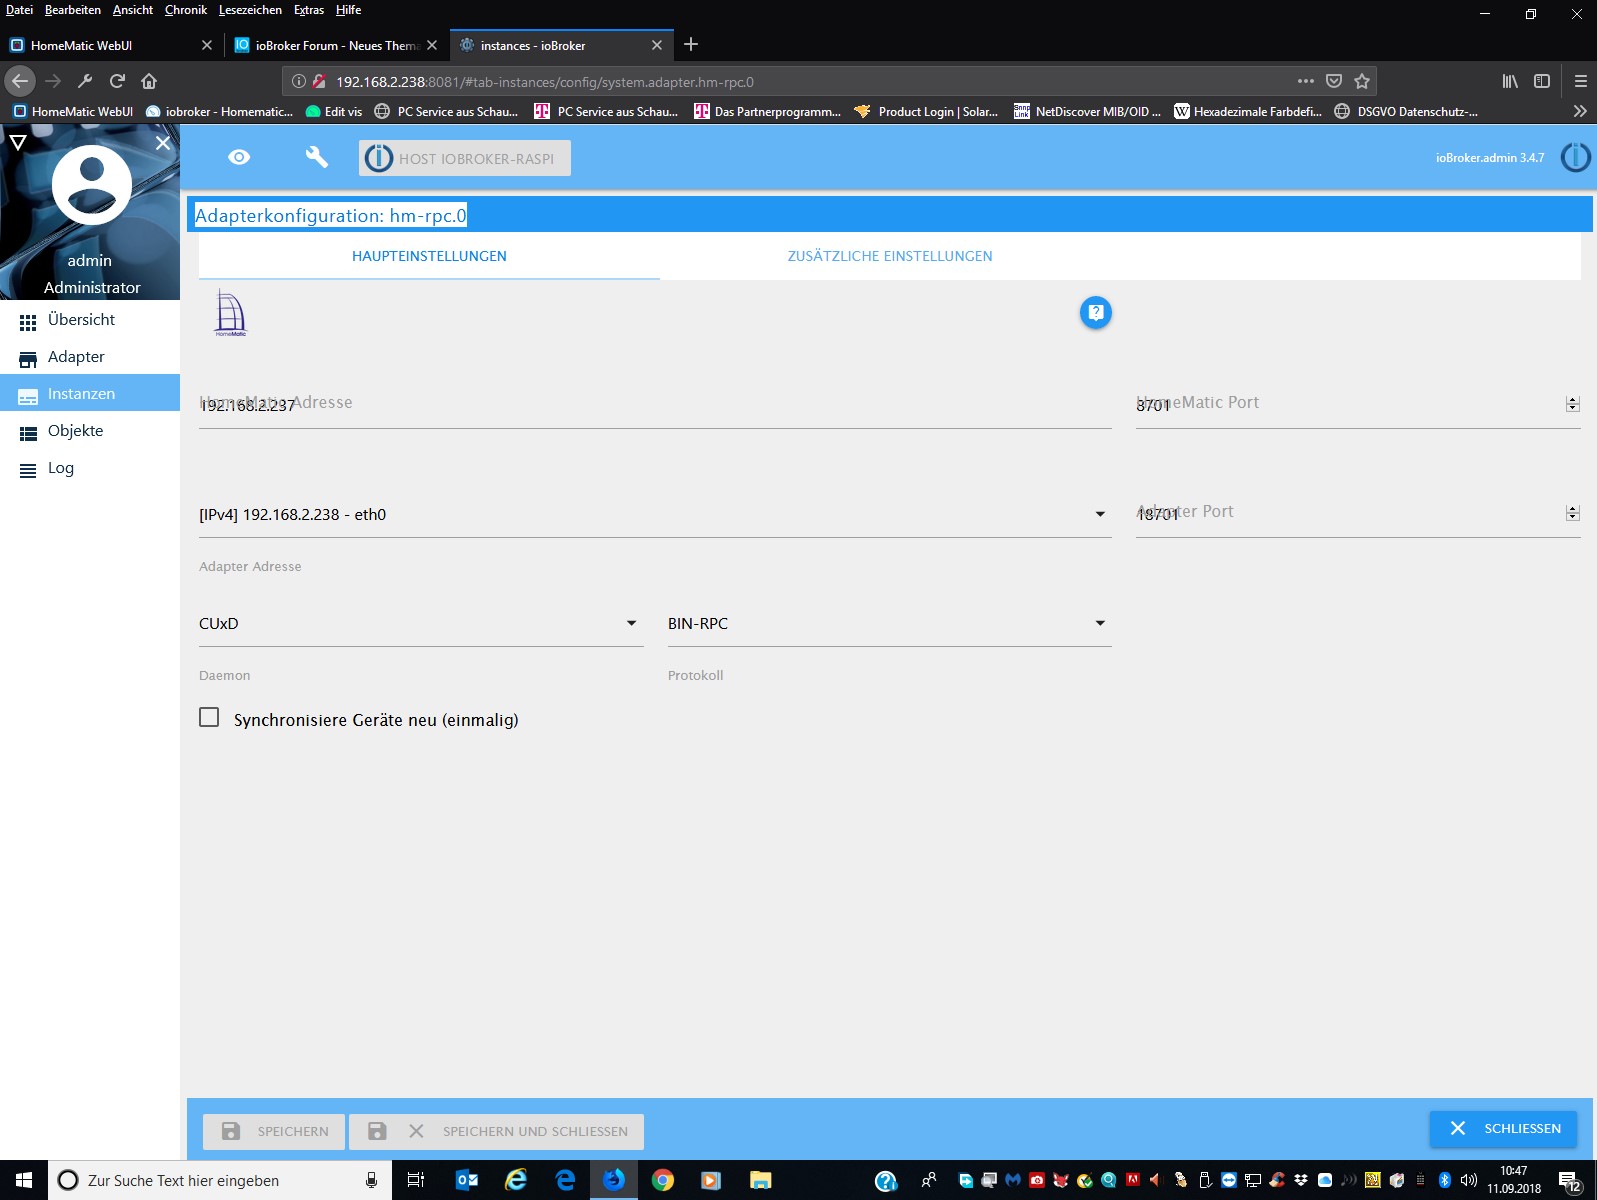Open the Protokoll BIN-RPC dropdown

890,623
